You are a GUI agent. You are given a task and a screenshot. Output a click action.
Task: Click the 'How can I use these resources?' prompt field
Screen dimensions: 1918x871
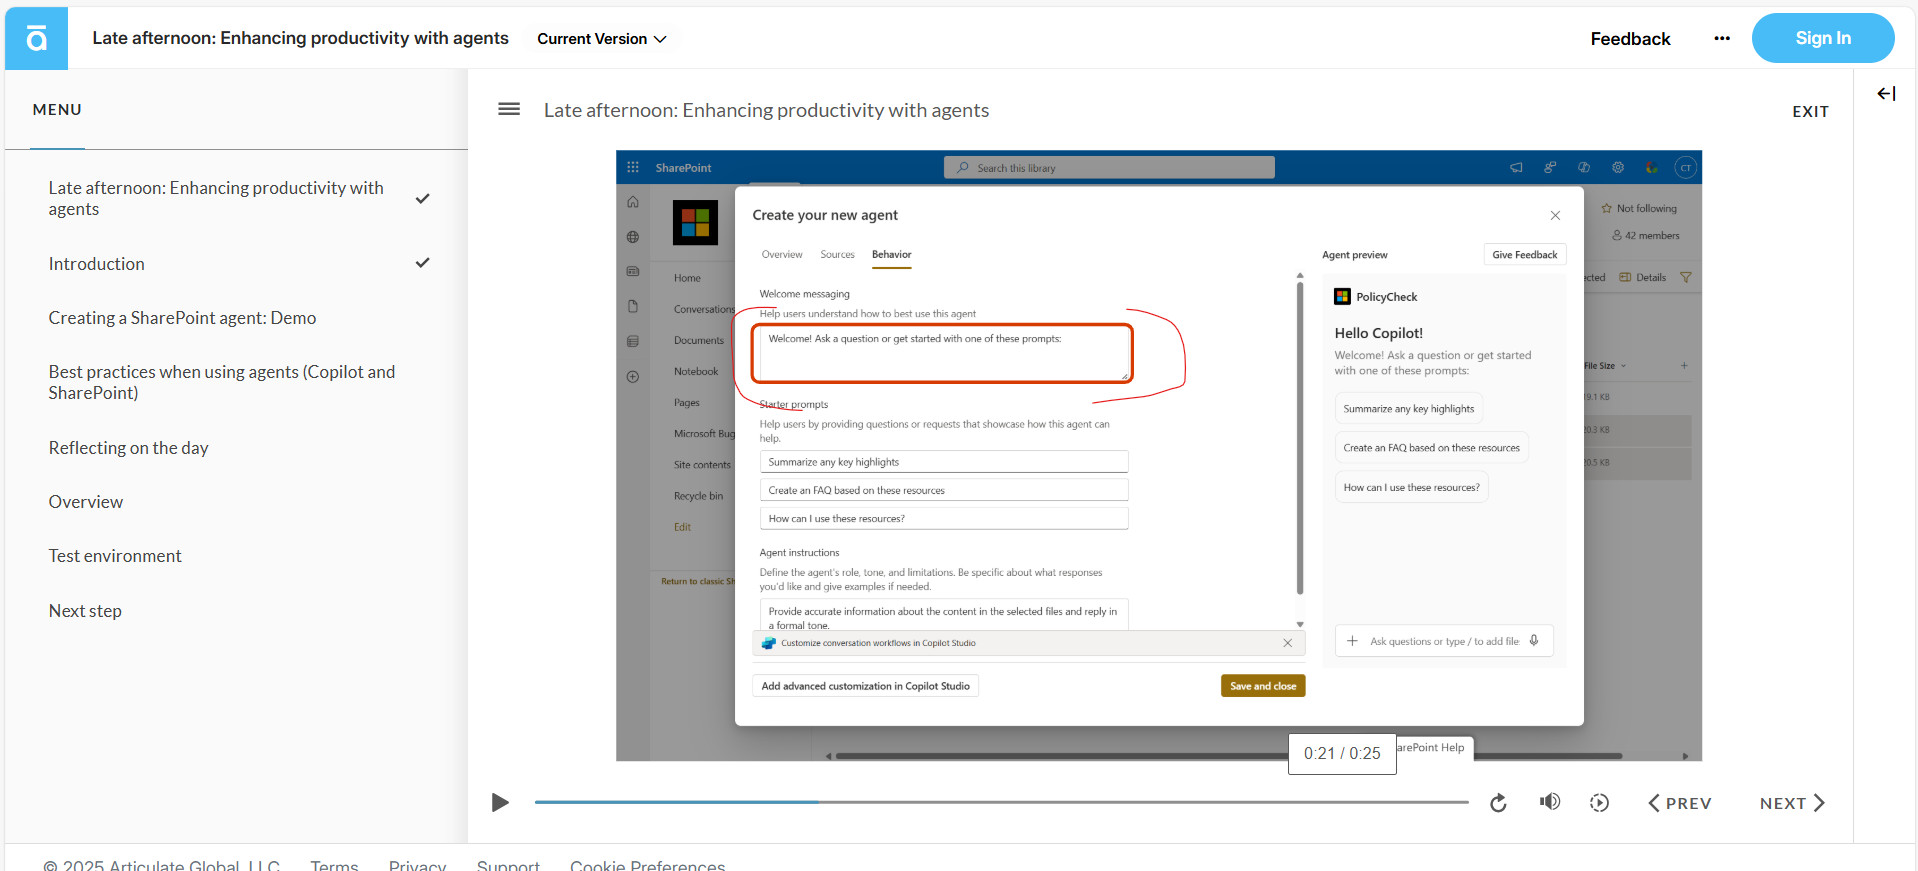pyautogui.click(x=944, y=518)
